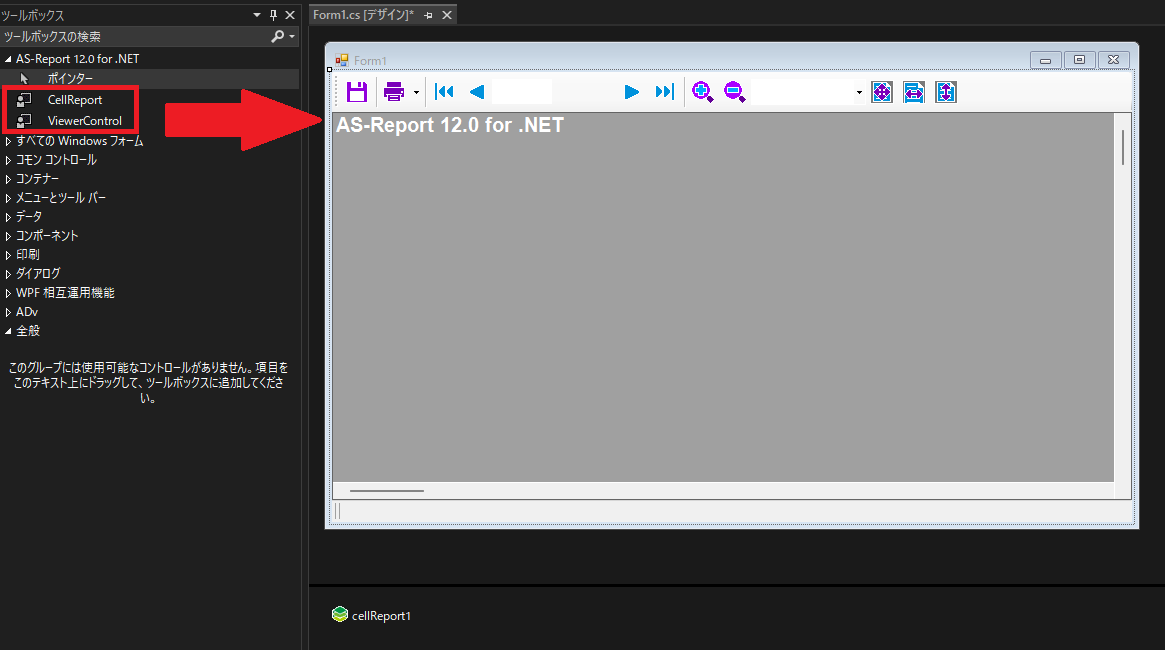Click the Form1 title bar icon
Viewport: 1165px width, 650px height.
342,60
